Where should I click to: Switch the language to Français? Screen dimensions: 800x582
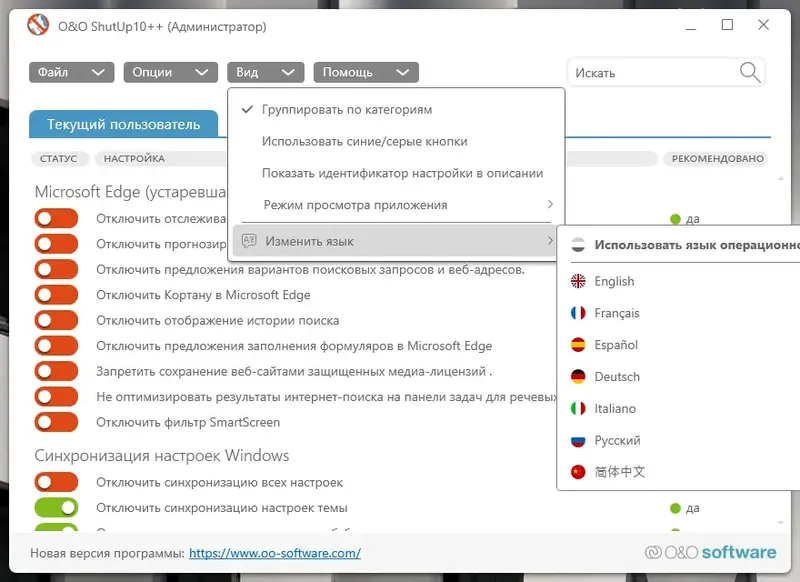pyautogui.click(x=617, y=313)
